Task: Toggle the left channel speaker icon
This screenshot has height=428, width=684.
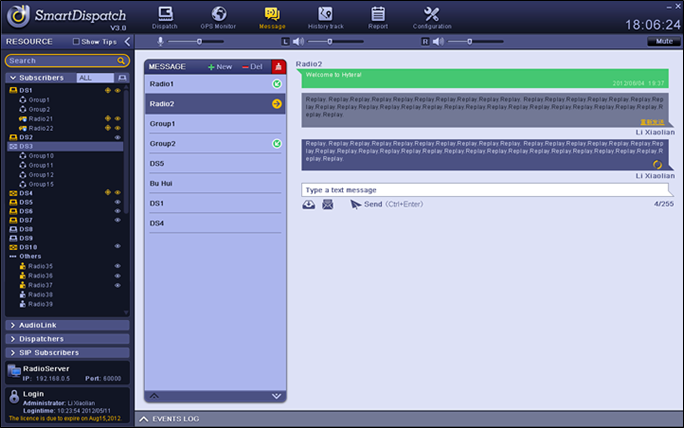Action: point(298,41)
